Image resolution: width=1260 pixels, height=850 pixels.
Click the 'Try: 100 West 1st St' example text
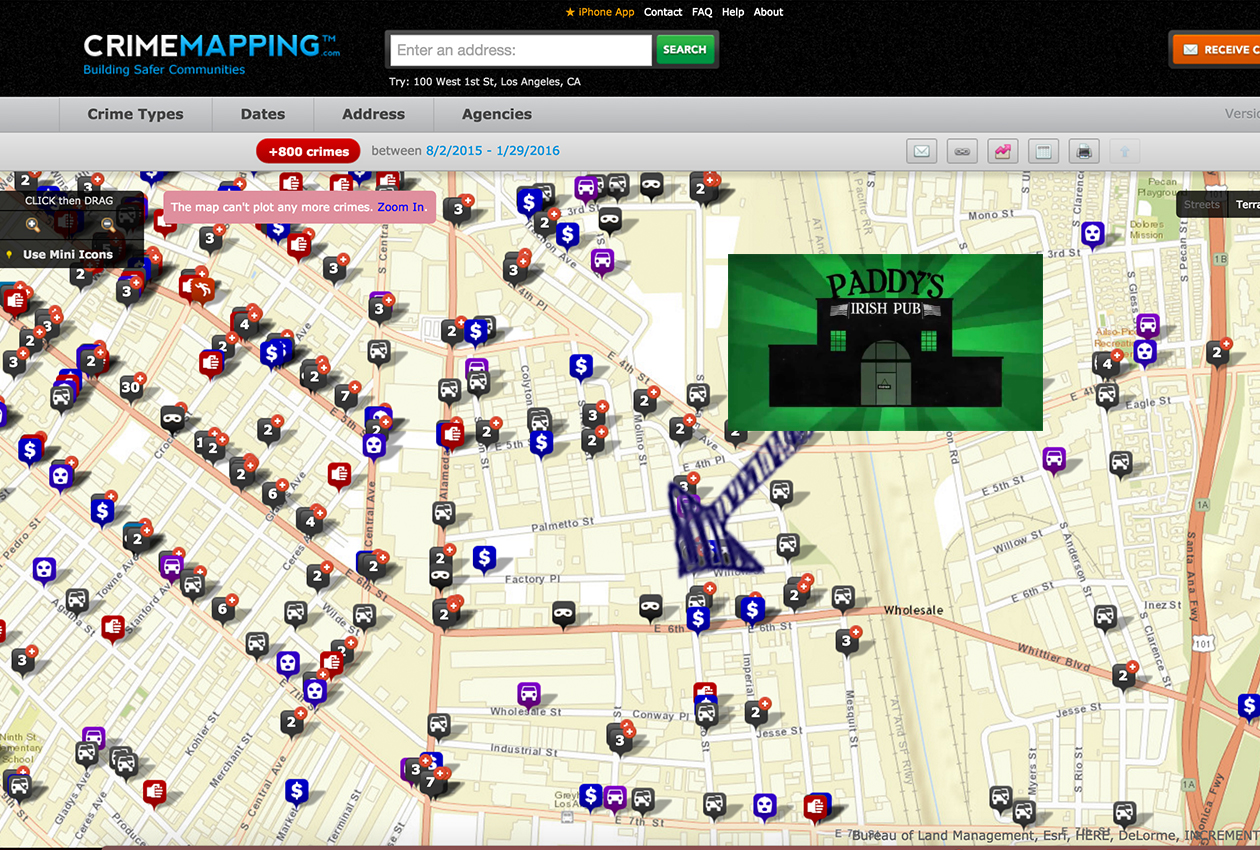point(485,82)
